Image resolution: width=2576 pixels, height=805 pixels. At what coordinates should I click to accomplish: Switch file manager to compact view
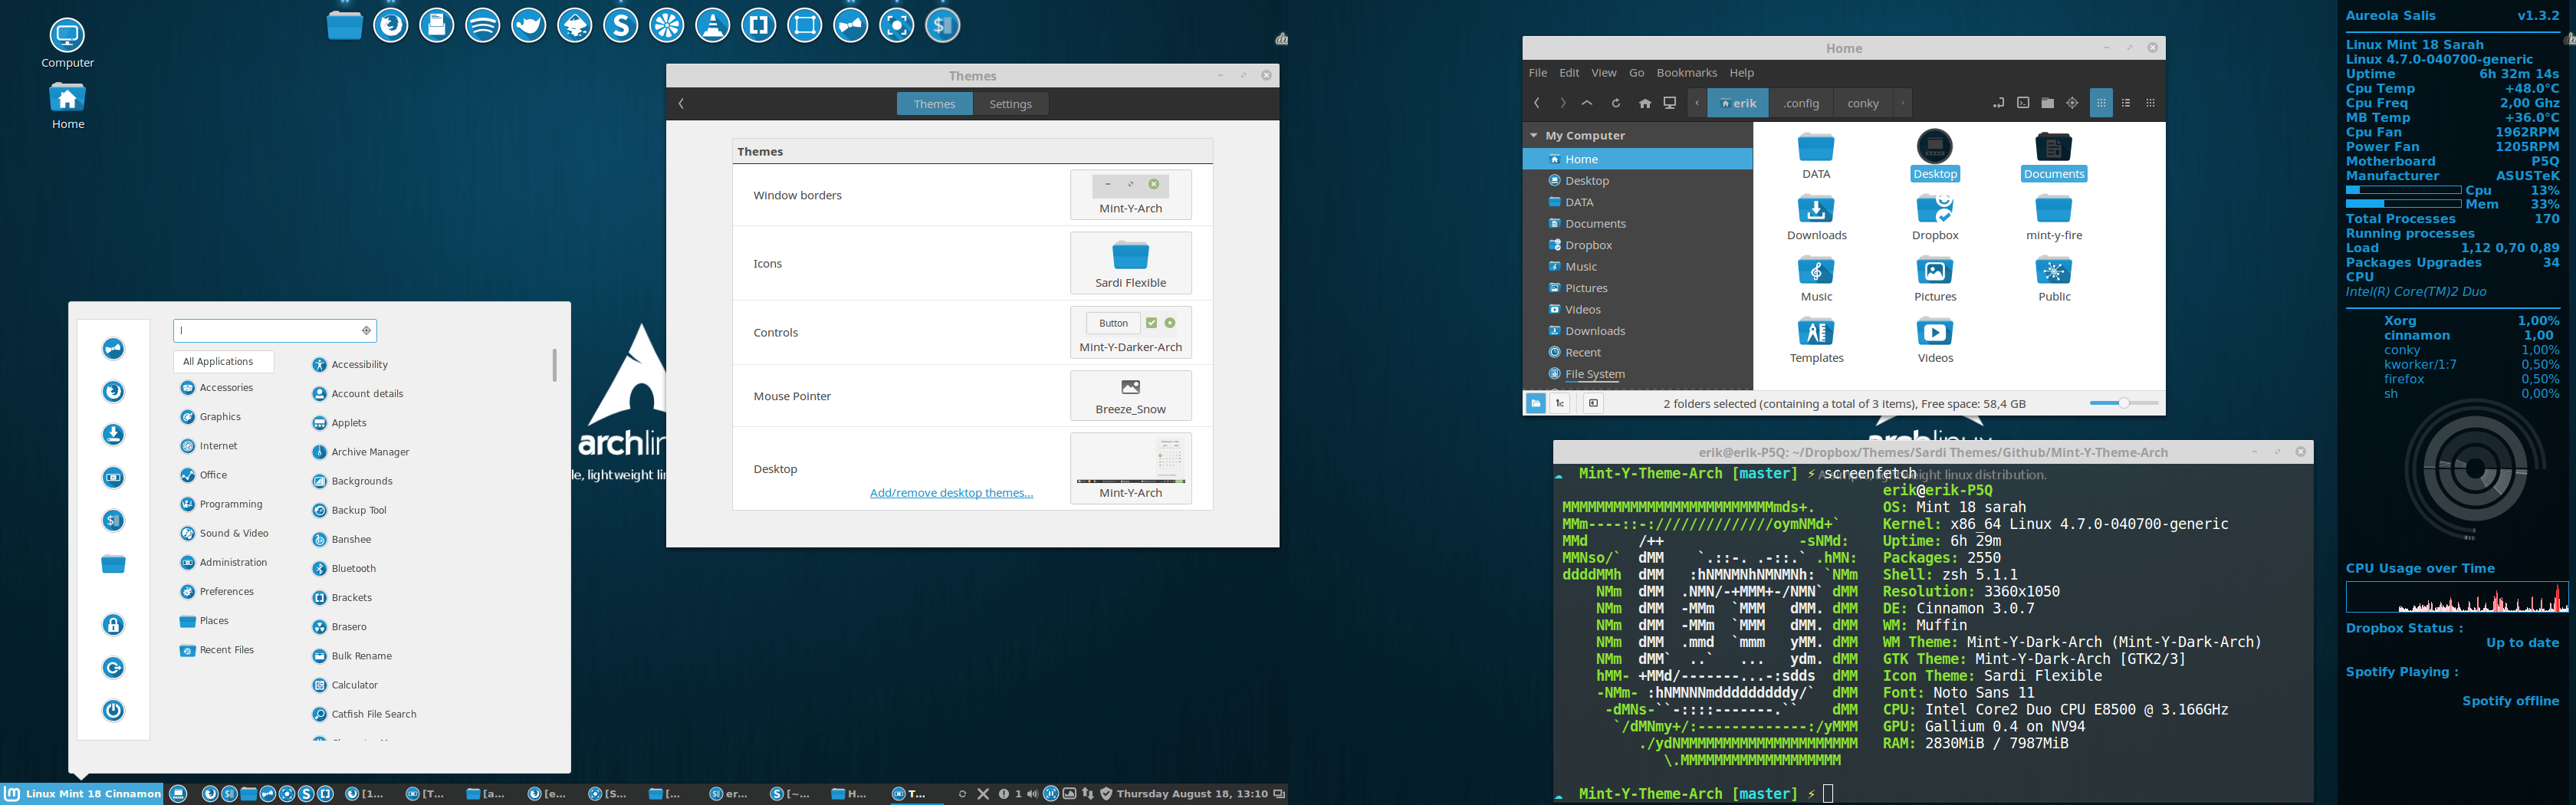tap(2151, 103)
